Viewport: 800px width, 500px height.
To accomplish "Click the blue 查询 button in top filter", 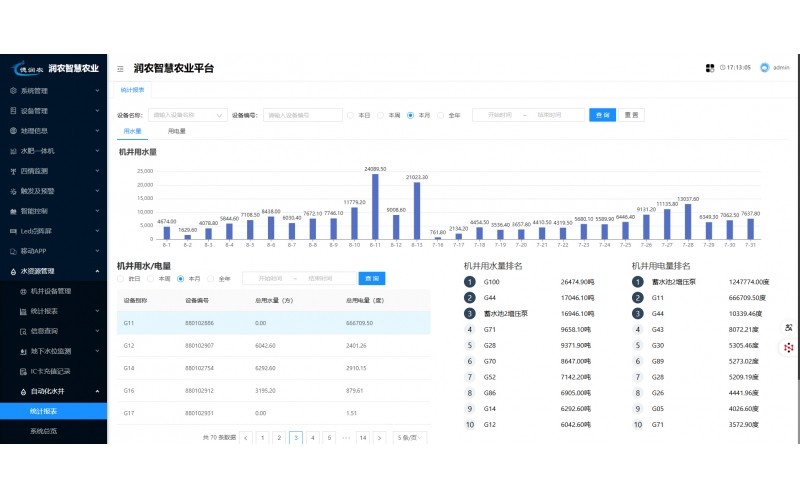I will [x=602, y=115].
